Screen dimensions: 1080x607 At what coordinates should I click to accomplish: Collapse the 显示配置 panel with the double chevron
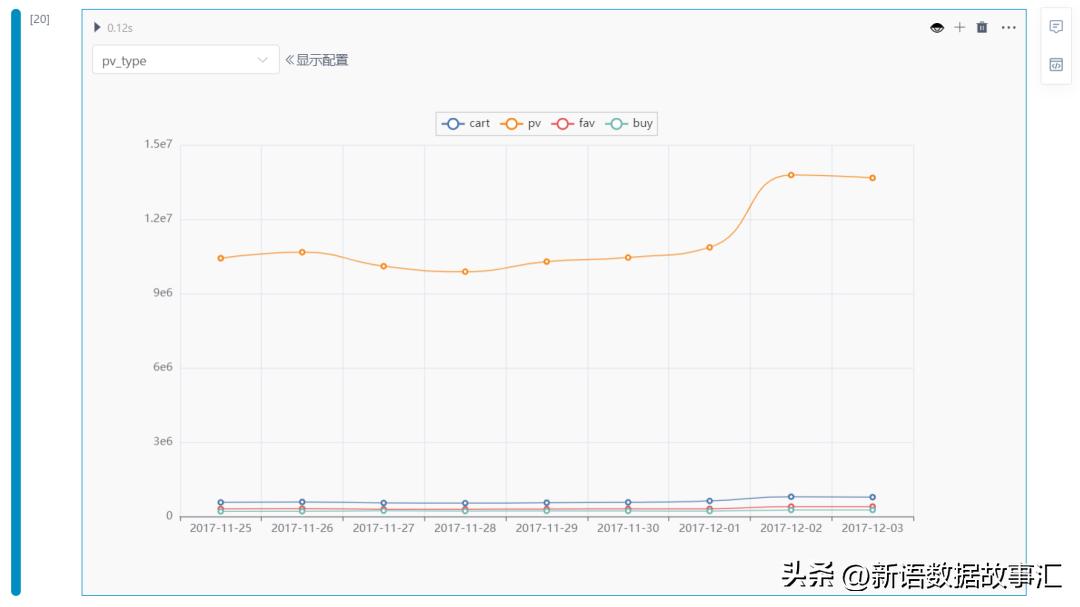291,59
